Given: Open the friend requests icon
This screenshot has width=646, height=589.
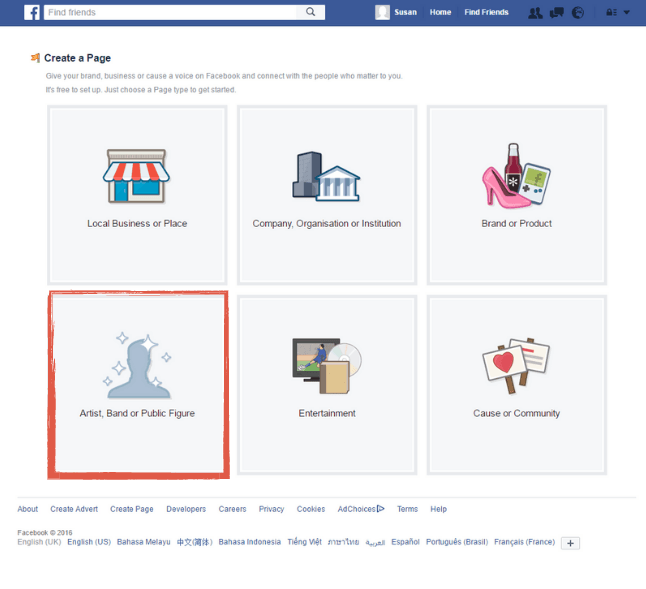Looking at the screenshot, I should pyautogui.click(x=535, y=13).
